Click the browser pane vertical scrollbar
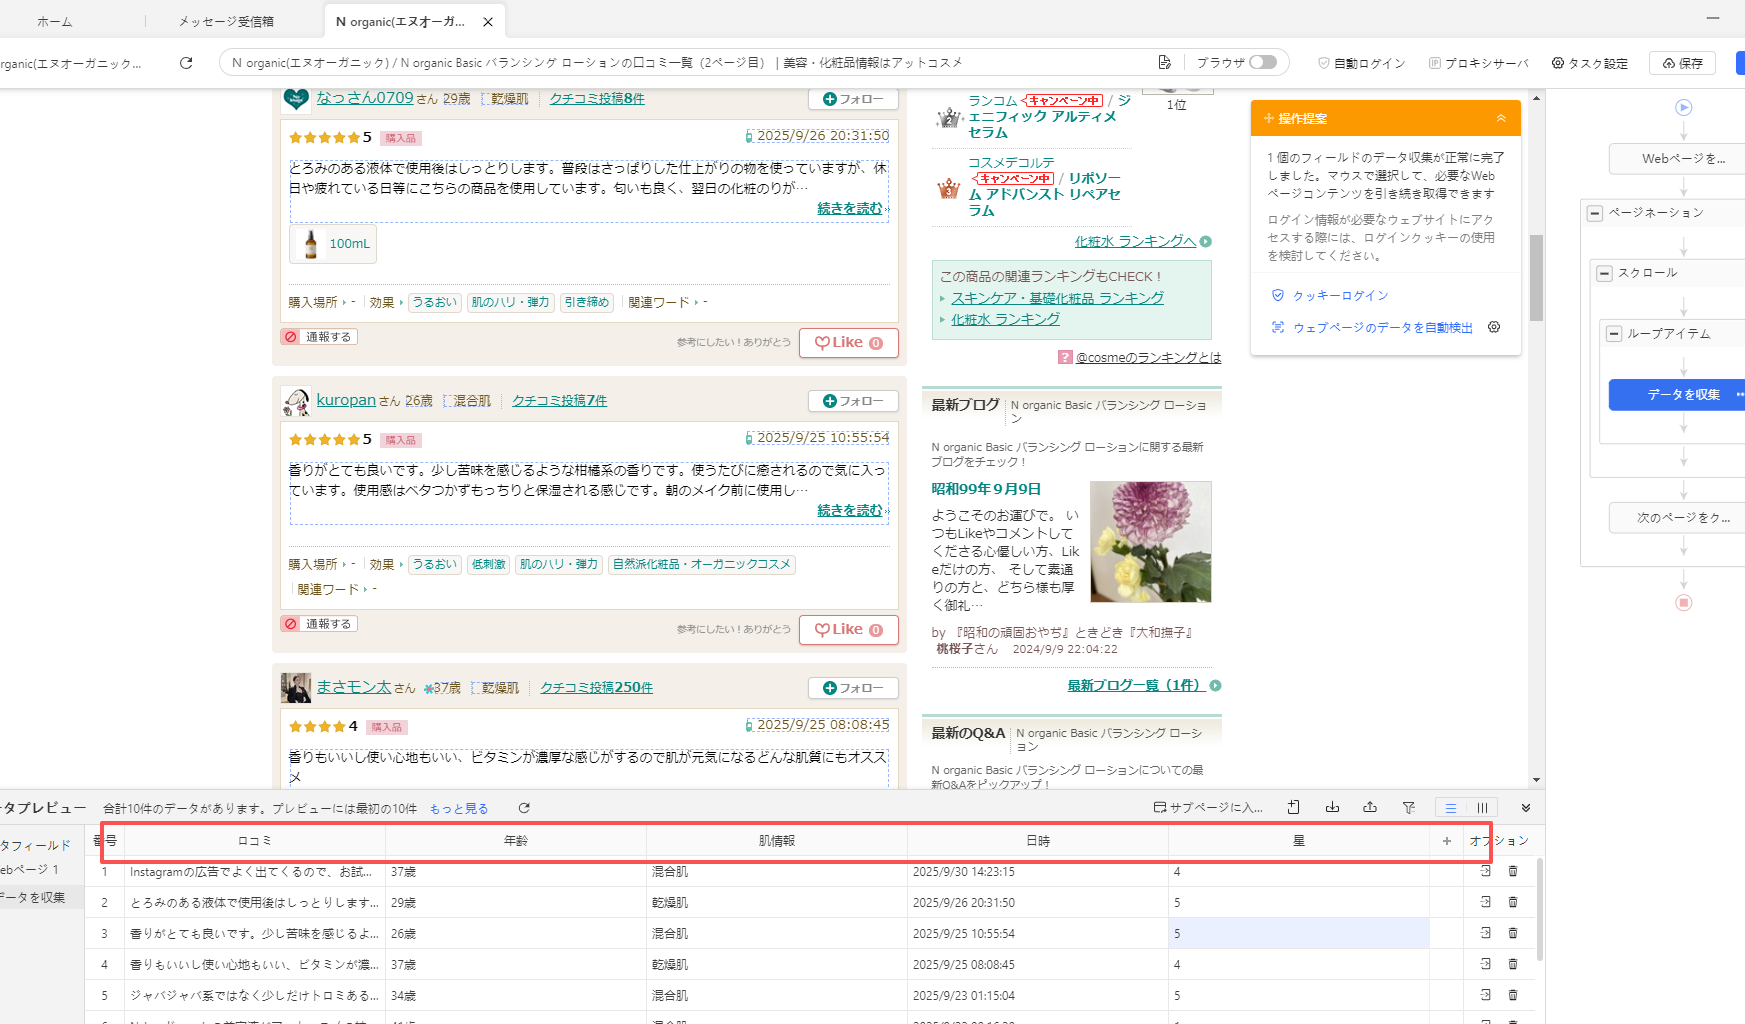Screen dimensions: 1745x1024 click(1537, 278)
